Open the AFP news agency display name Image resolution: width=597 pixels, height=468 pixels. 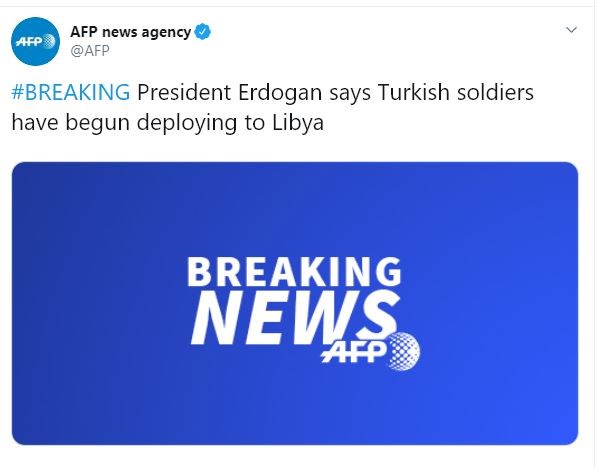point(131,32)
